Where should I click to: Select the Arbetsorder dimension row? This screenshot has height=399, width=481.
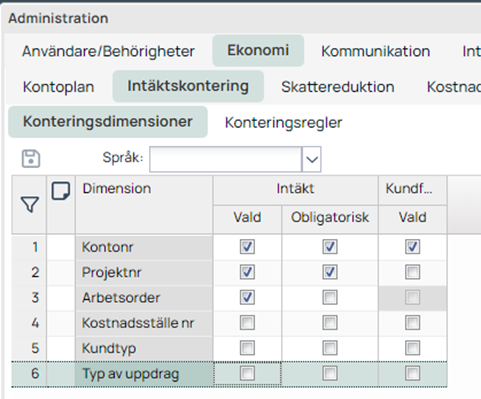tap(144, 298)
